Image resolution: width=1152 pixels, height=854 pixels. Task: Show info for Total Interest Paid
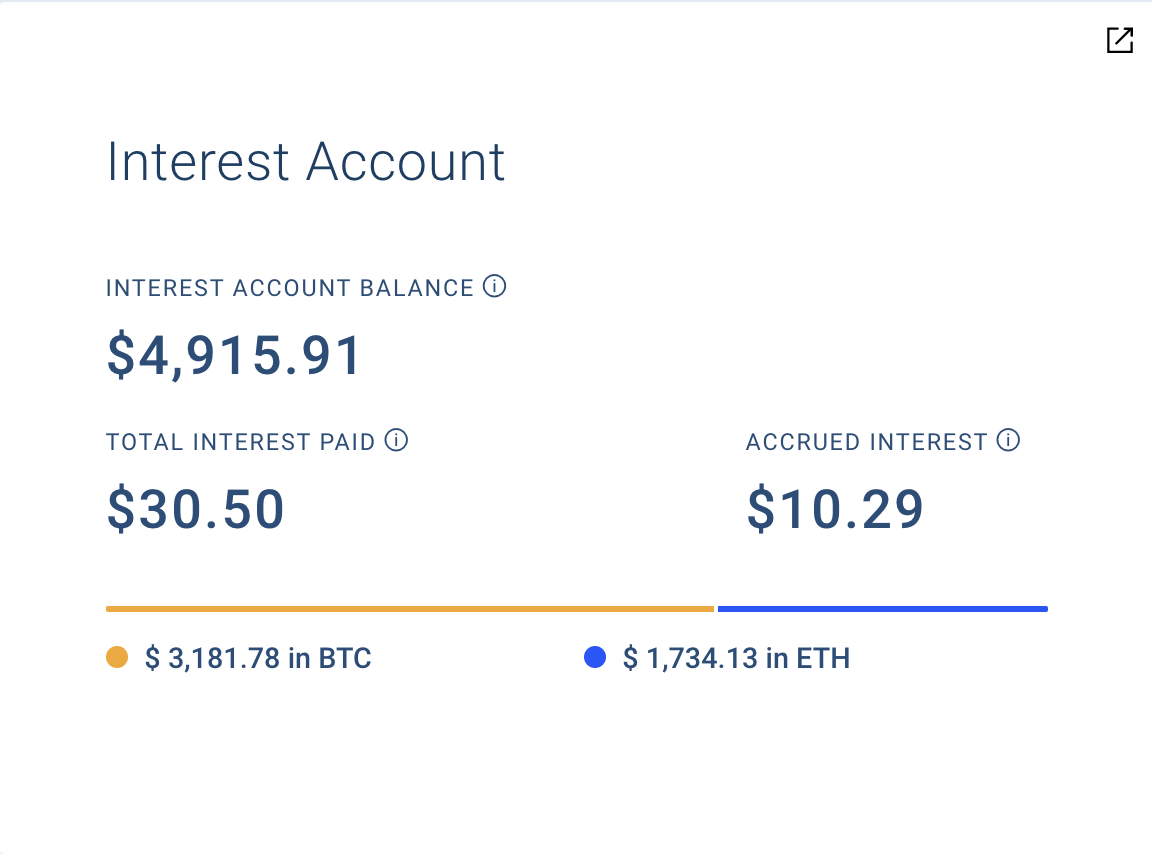pos(397,440)
